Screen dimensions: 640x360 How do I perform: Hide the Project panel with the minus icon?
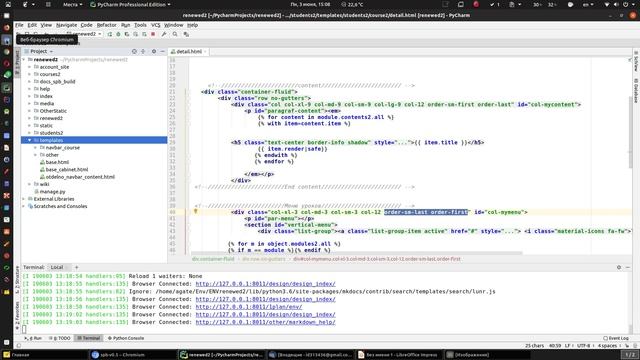[x=162, y=51]
